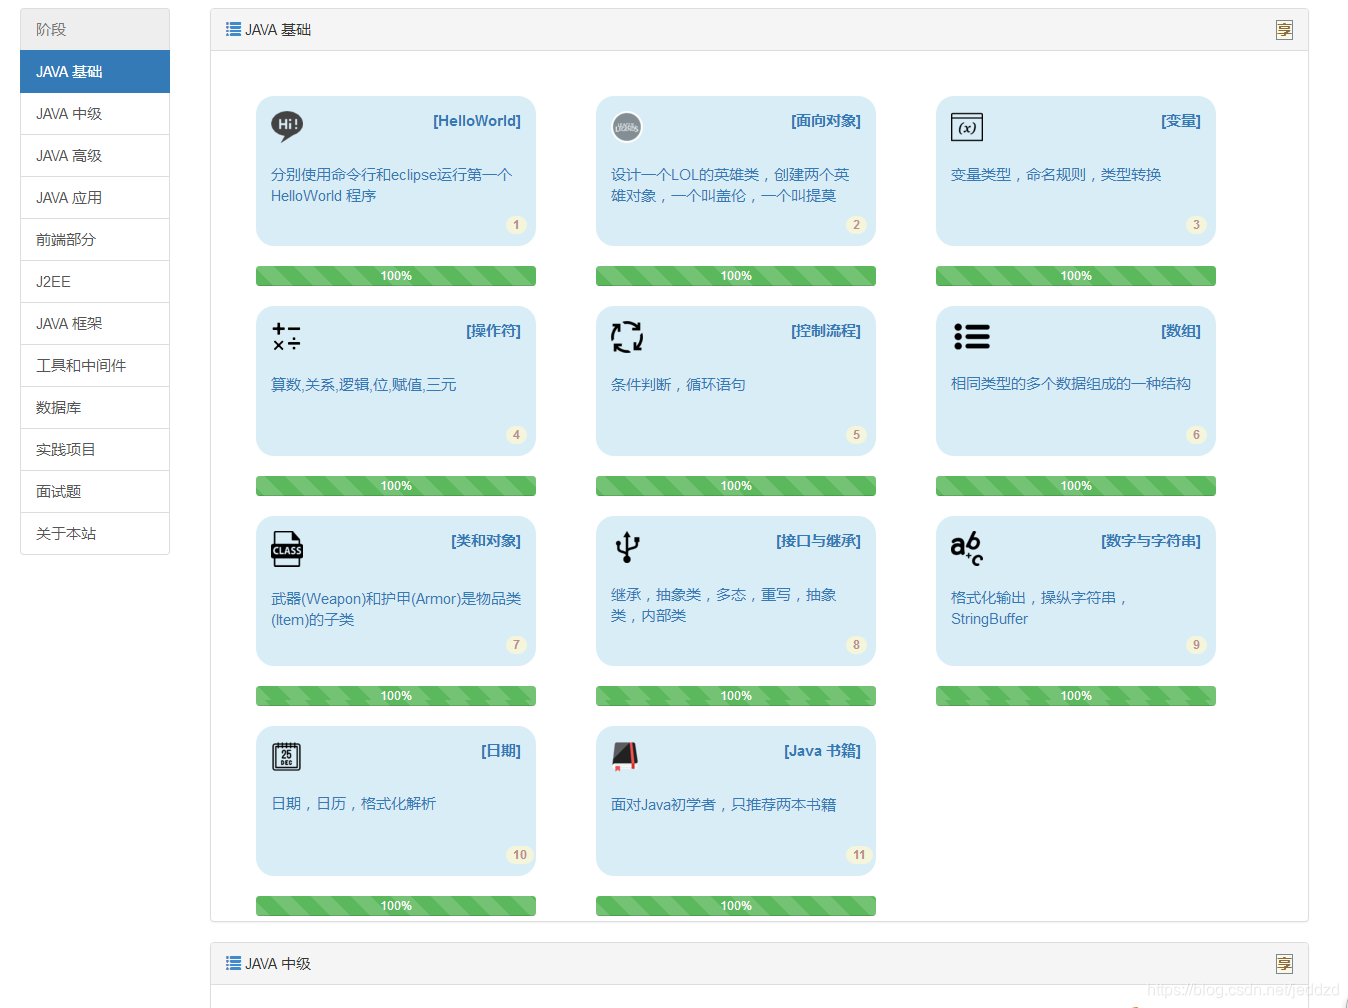Click the array bulleted list icon
The image size is (1348, 1008).
click(x=972, y=336)
